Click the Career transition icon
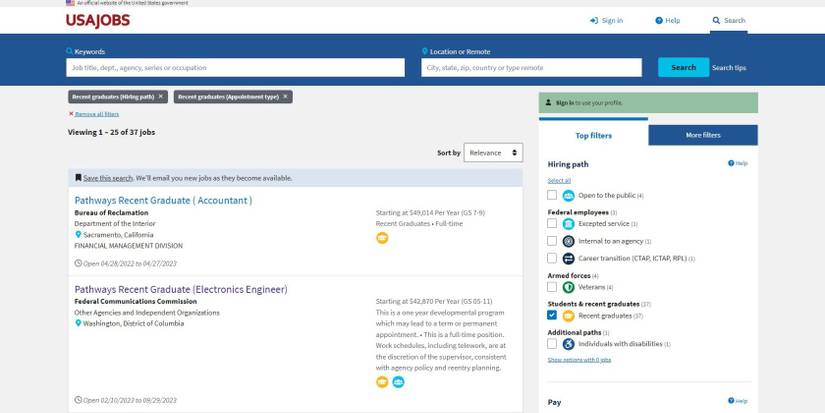This screenshot has height=413, width=825. (568, 258)
